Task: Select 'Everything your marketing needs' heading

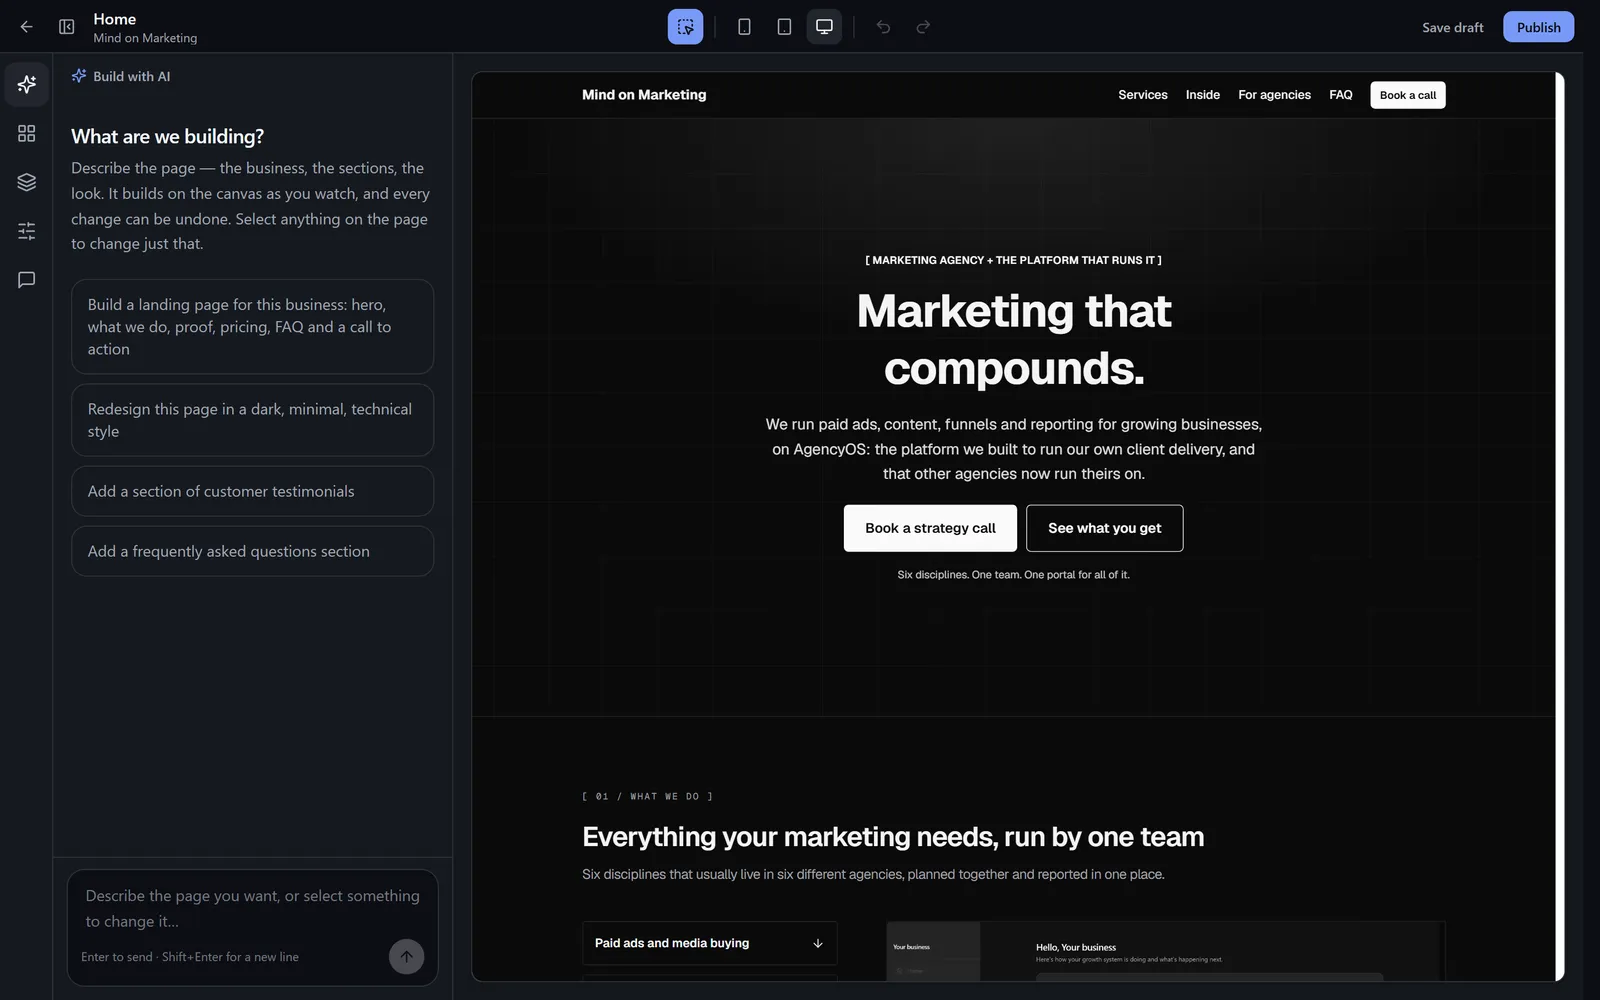Action: [x=893, y=837]
